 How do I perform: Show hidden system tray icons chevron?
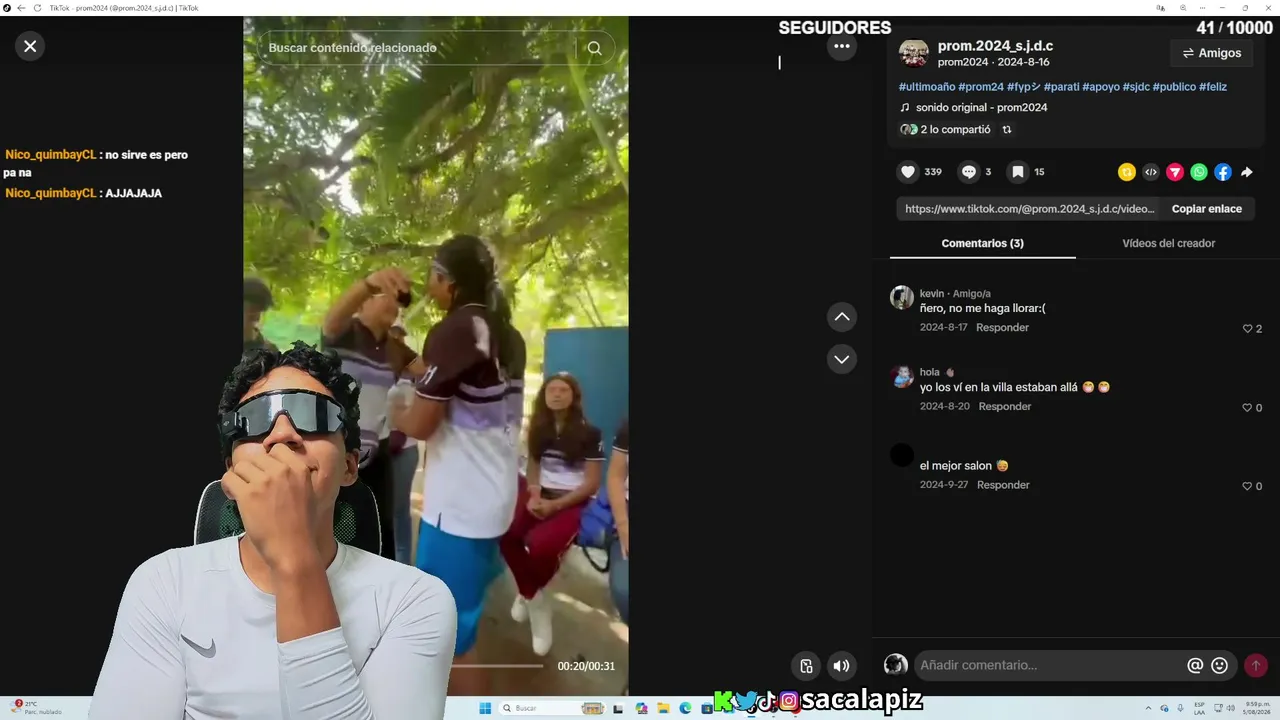[x=1148, y=708]
